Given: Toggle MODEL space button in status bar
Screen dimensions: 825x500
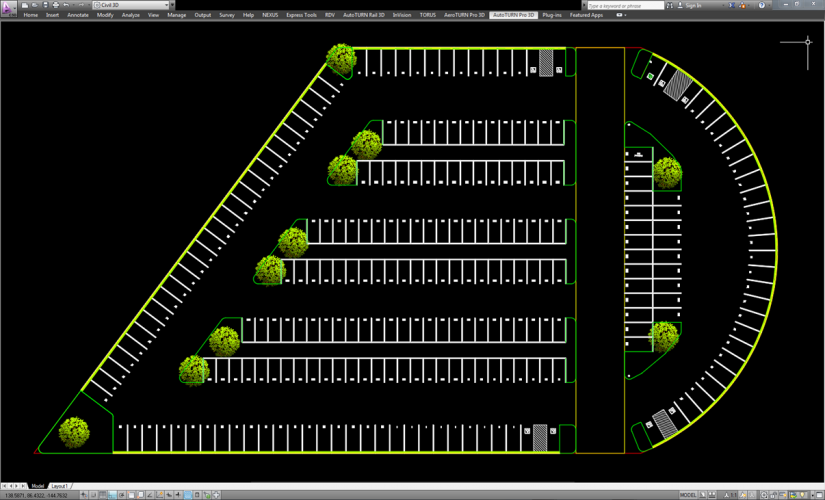Looking at the screenshot, I should 688,495.
